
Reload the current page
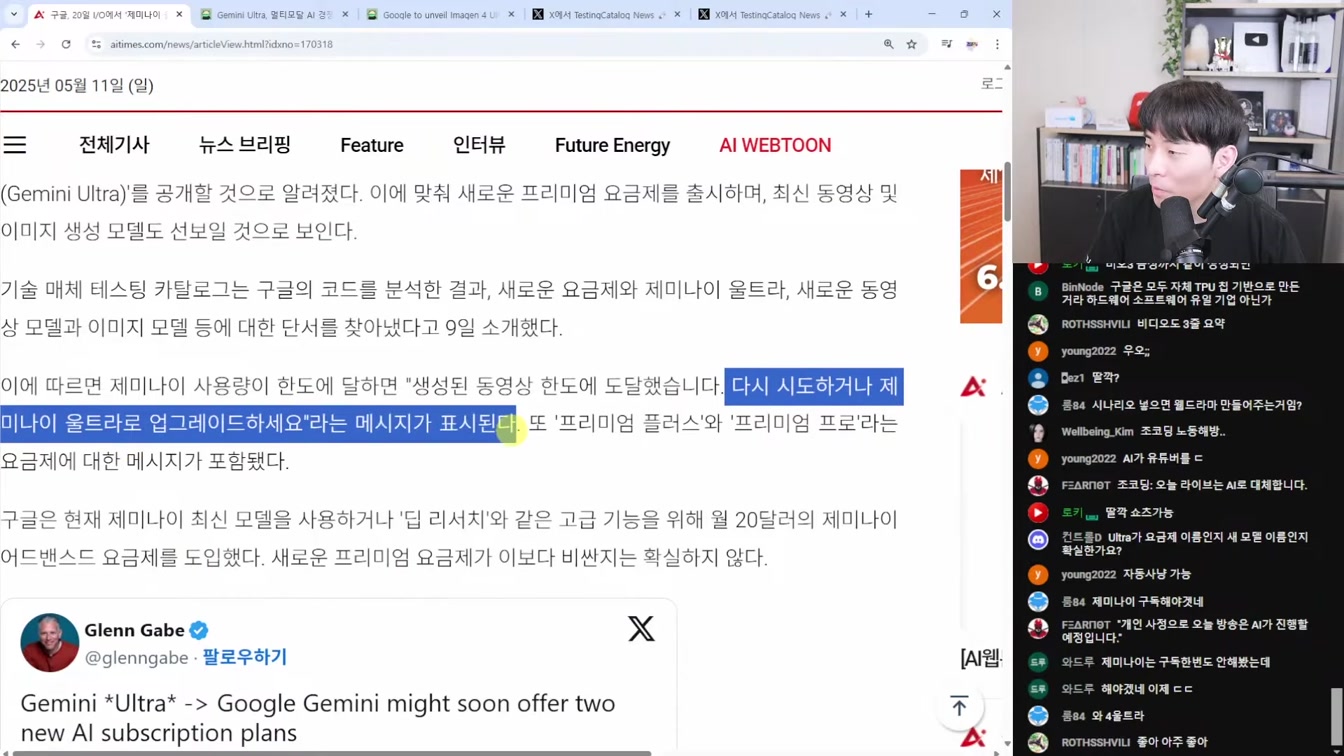[66, 44]
